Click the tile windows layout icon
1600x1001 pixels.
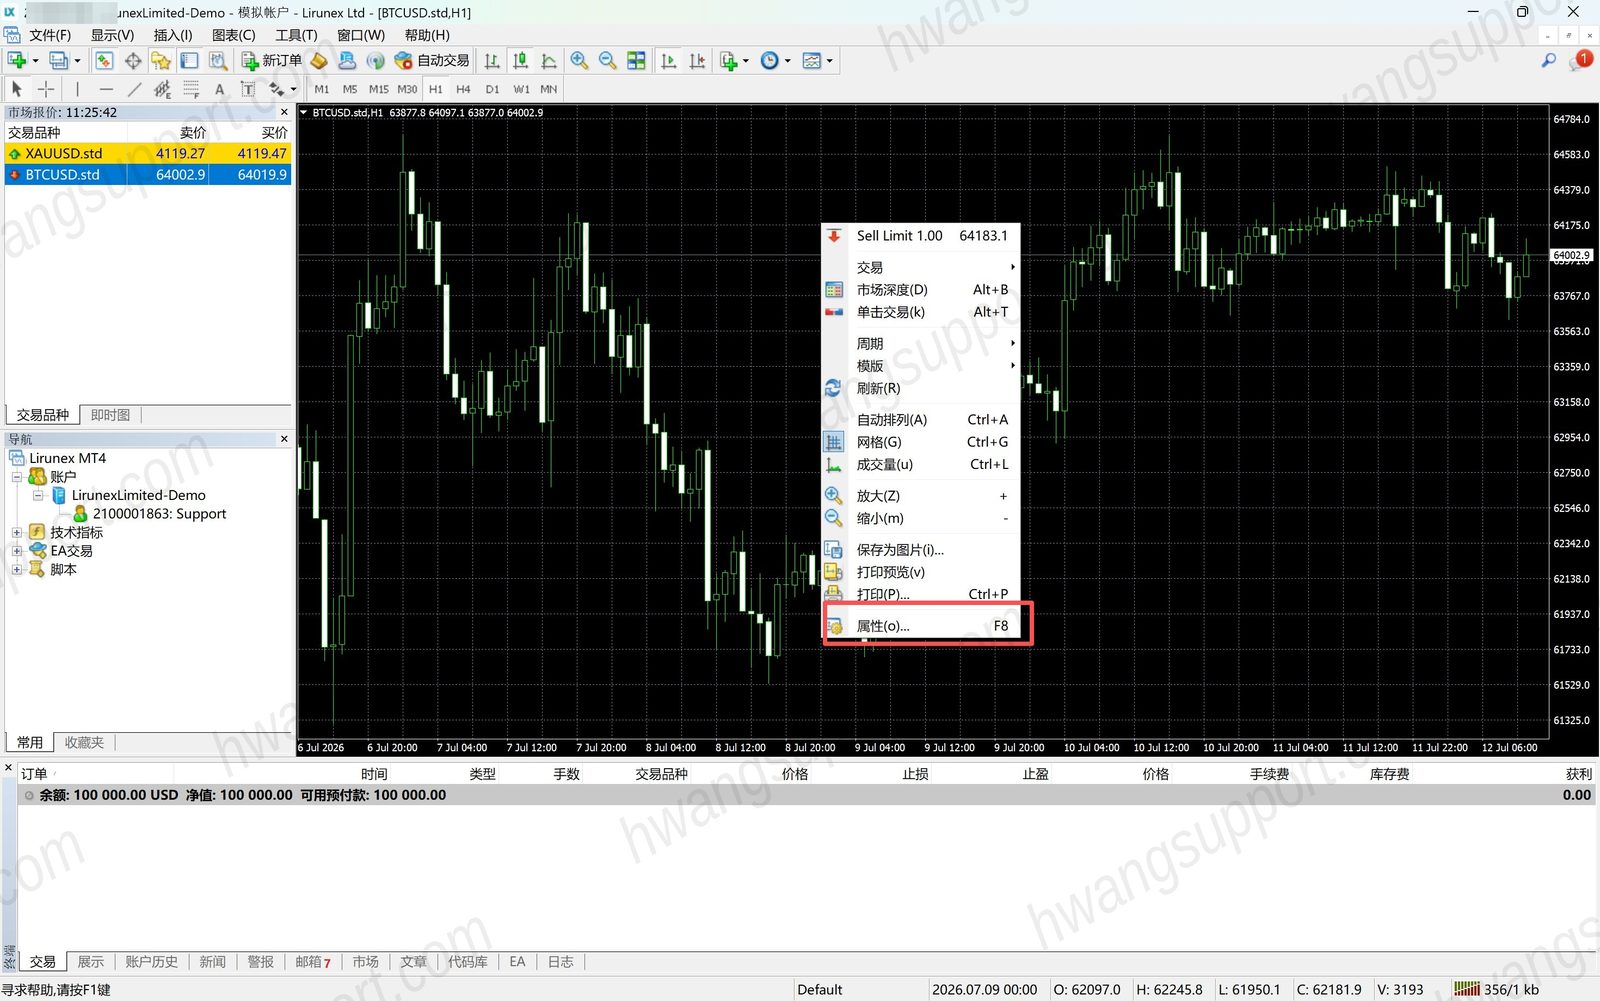(x=636, y=61)
